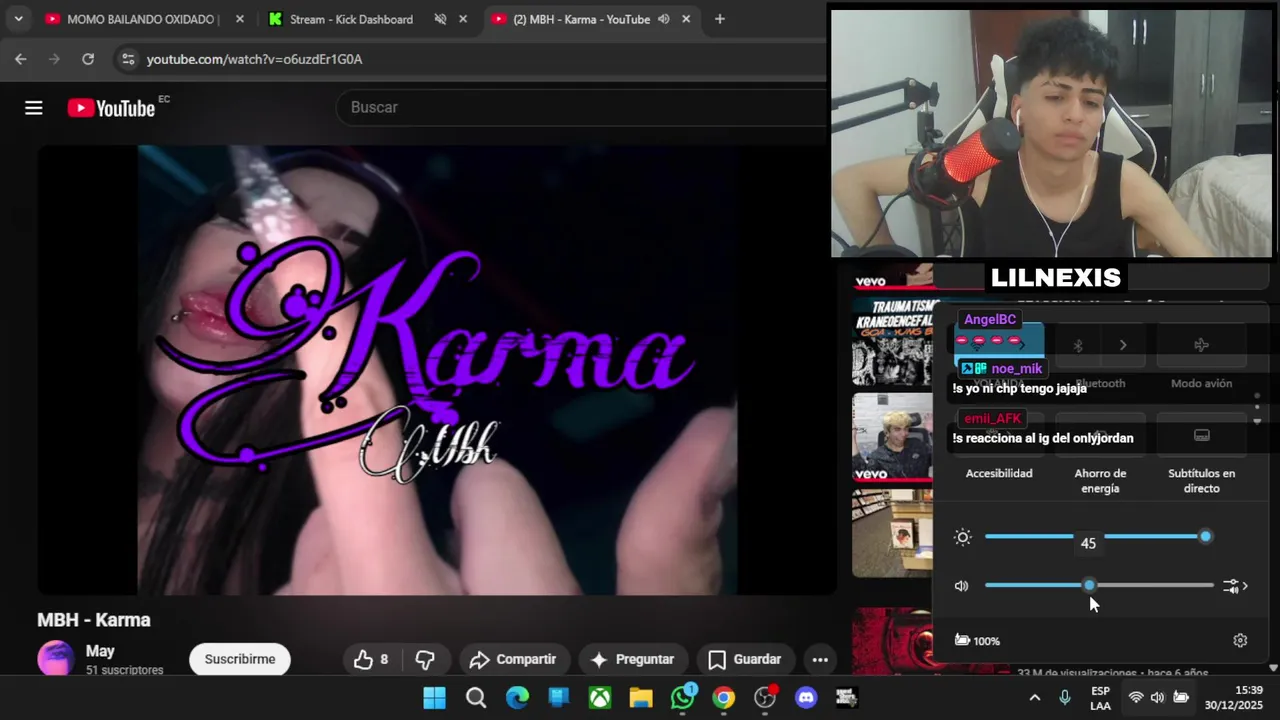Viewport: 1280px width, 720px height.
Task: Open TRAUMATISMO KRANEOENCEFALICO suggested video thumbnail
Action: click(x=892, y=342)
